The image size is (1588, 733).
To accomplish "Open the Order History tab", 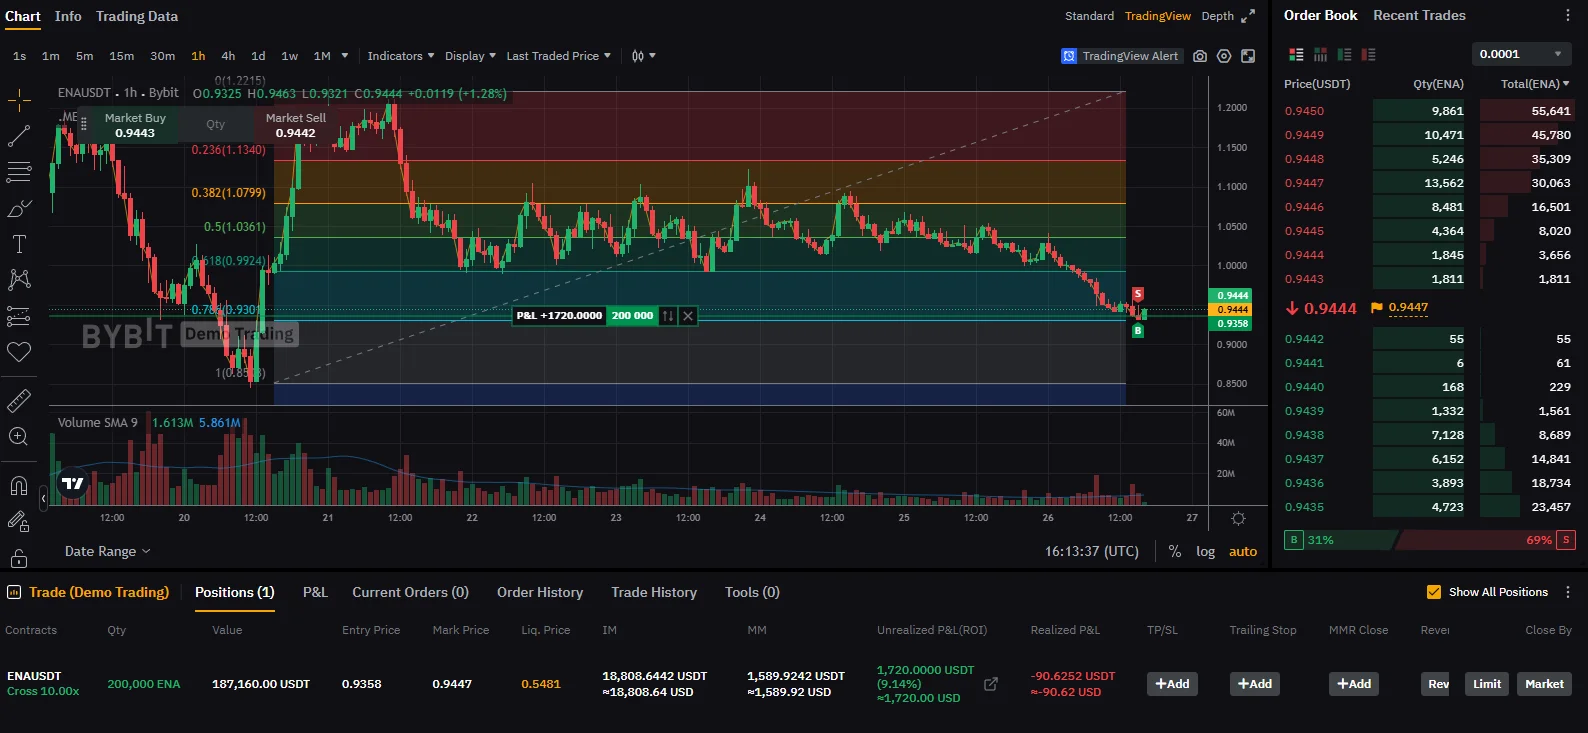I will point(540,592).
